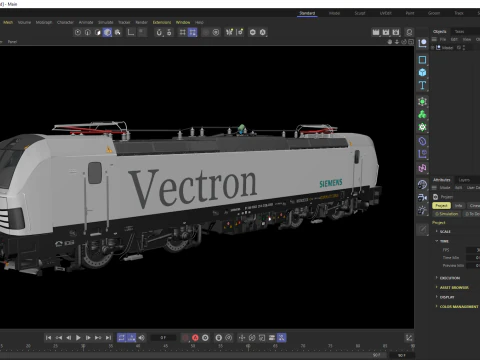The height and width of the screenshot is (360, 480).
Task: Open the Attributes tab
Action: coord(441,180)
